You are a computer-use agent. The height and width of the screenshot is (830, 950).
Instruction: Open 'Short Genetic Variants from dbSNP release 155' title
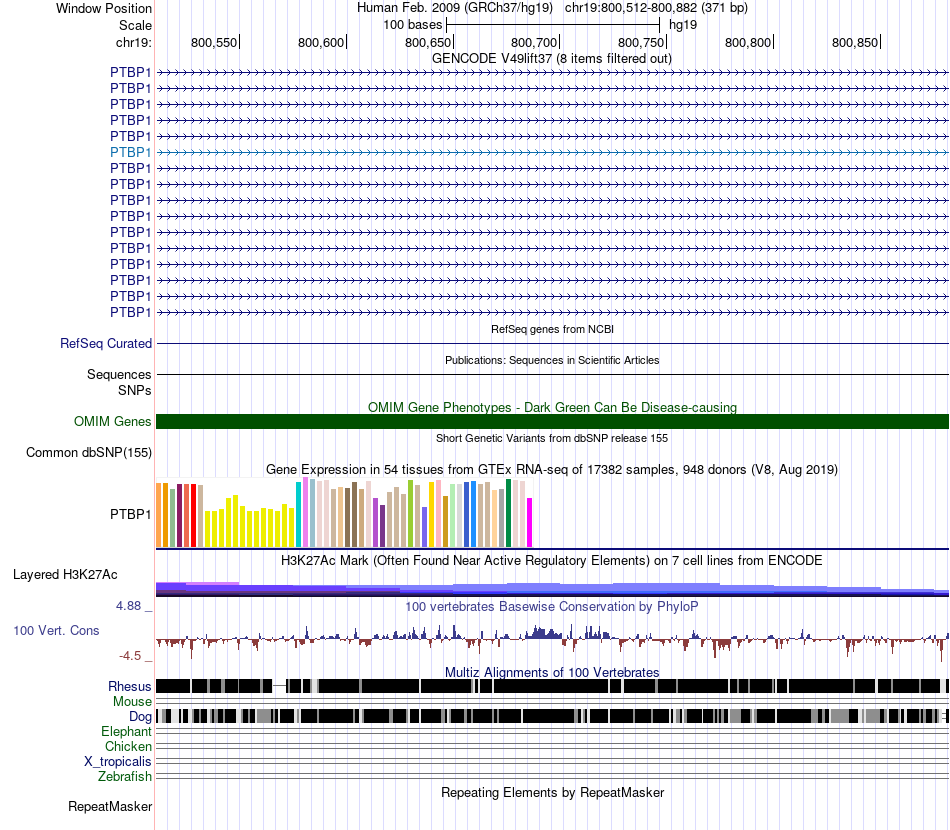pyautogui.click(x=552, y=438)
